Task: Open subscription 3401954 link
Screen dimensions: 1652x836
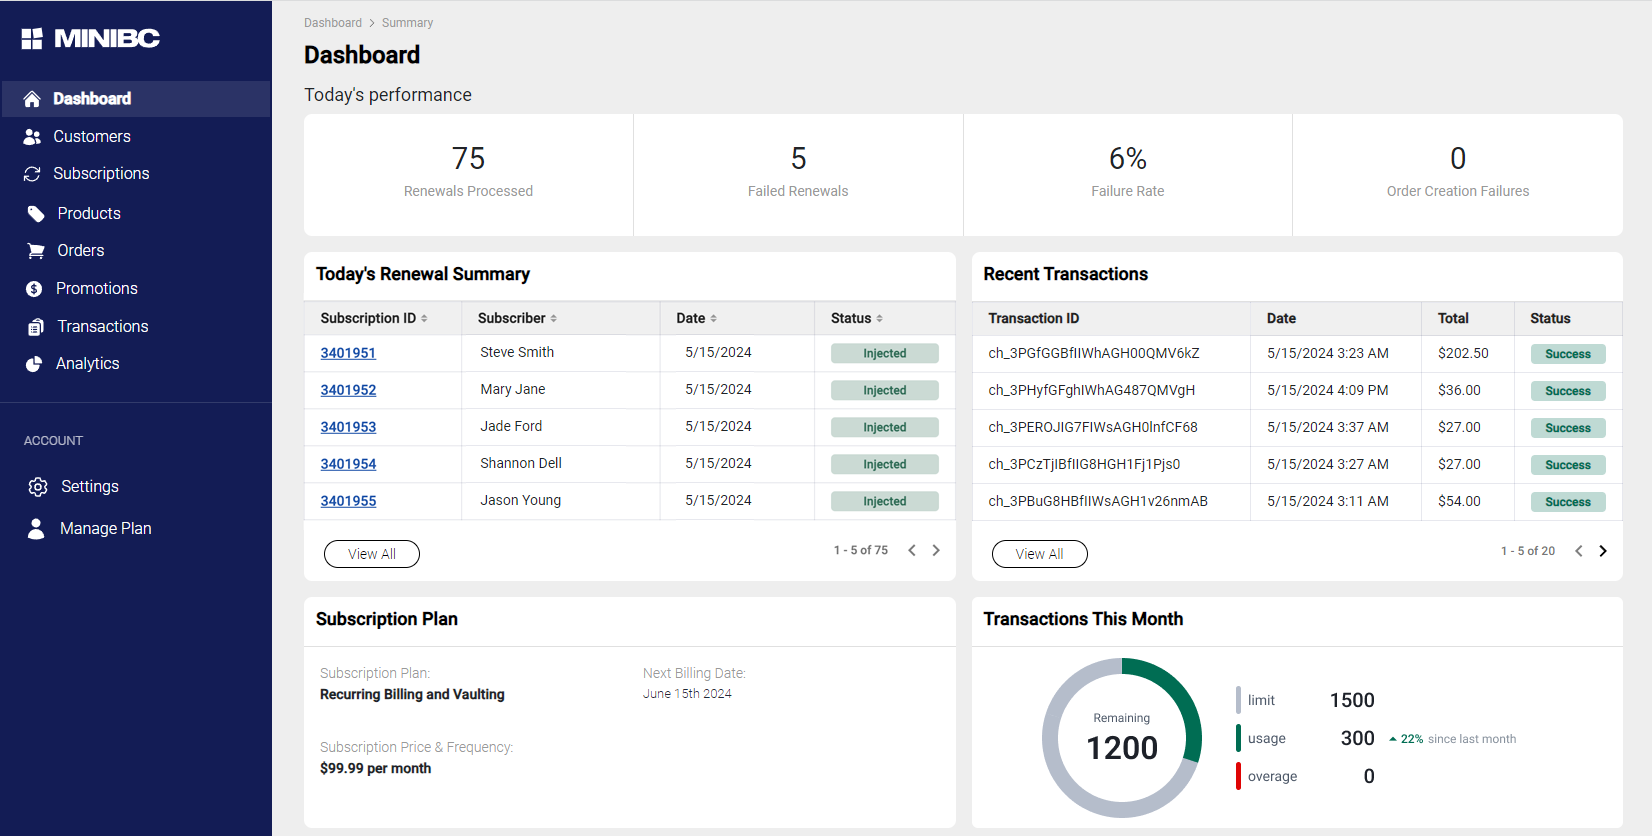Action: [x=348, y=464]
